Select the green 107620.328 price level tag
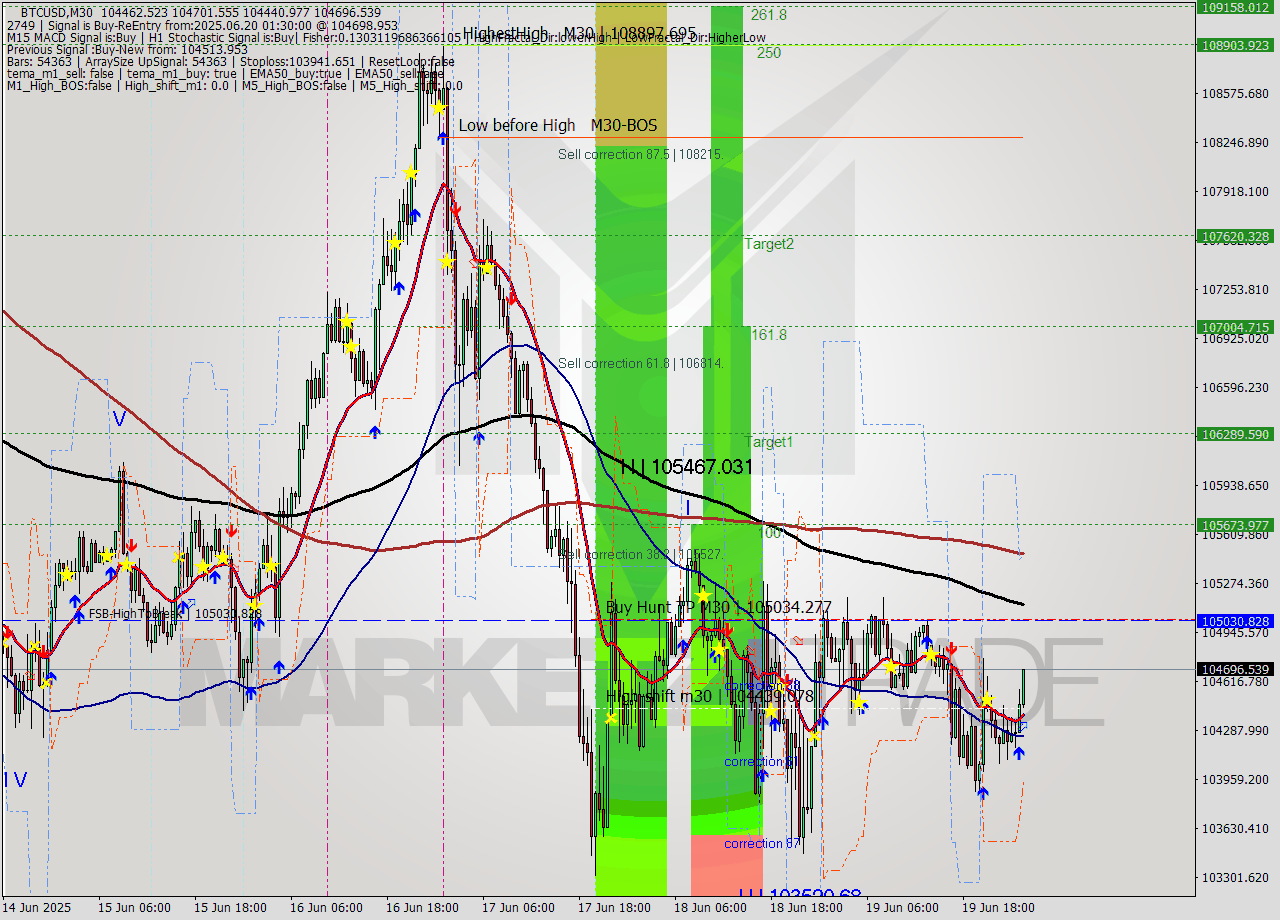Viewport: 1280px width, 920px height. click(x=1237, y=236)
